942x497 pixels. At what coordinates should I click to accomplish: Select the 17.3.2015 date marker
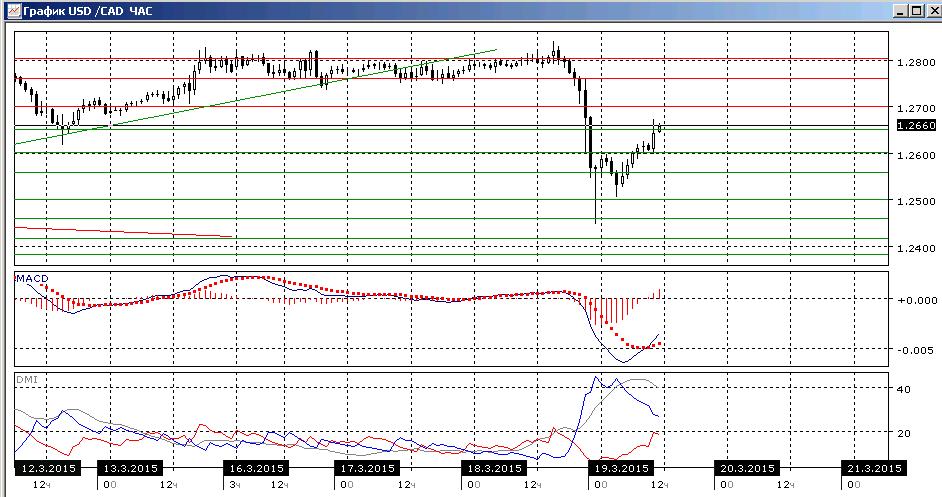coord(366,468)
